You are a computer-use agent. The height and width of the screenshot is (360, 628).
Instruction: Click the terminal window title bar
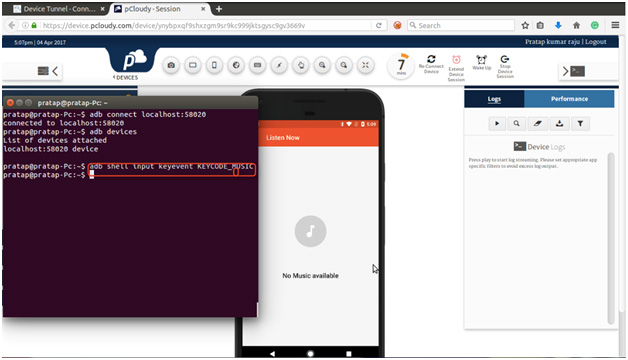point(131,103)
